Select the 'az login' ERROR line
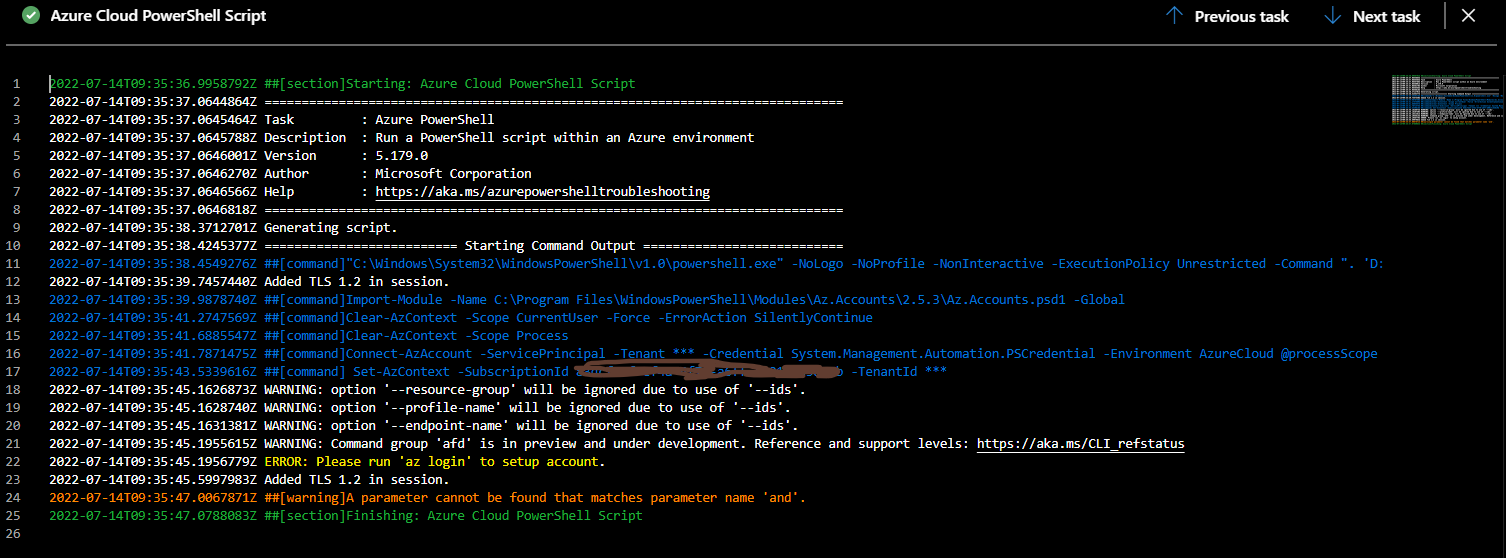1506x558 pixels. point(327,461)
